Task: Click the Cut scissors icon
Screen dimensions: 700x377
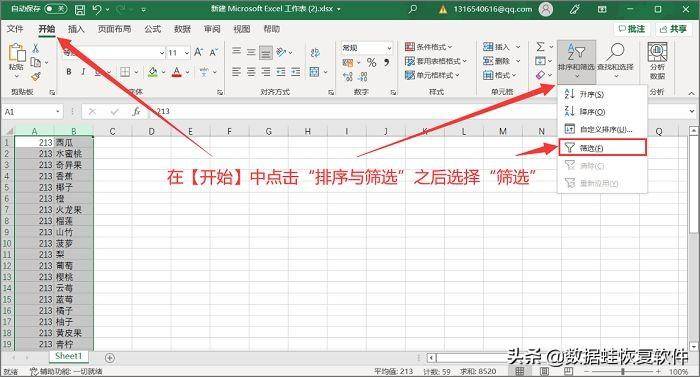Action: 36,48
